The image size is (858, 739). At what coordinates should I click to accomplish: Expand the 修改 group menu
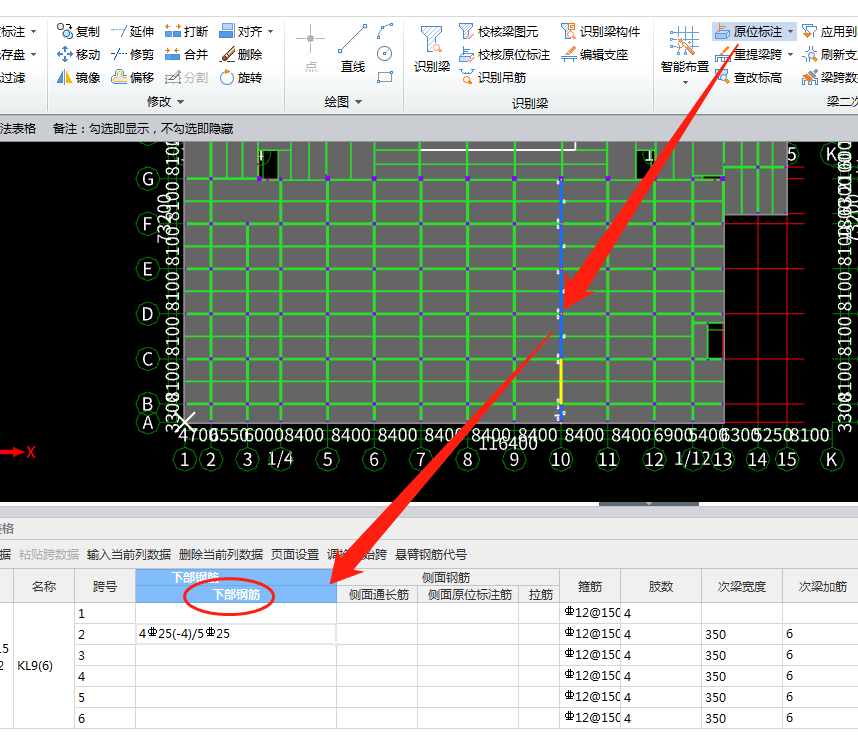[x=165, y=101]
